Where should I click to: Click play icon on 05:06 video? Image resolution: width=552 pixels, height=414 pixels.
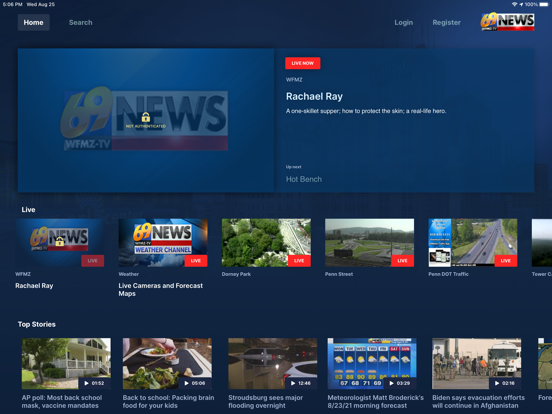187,383
